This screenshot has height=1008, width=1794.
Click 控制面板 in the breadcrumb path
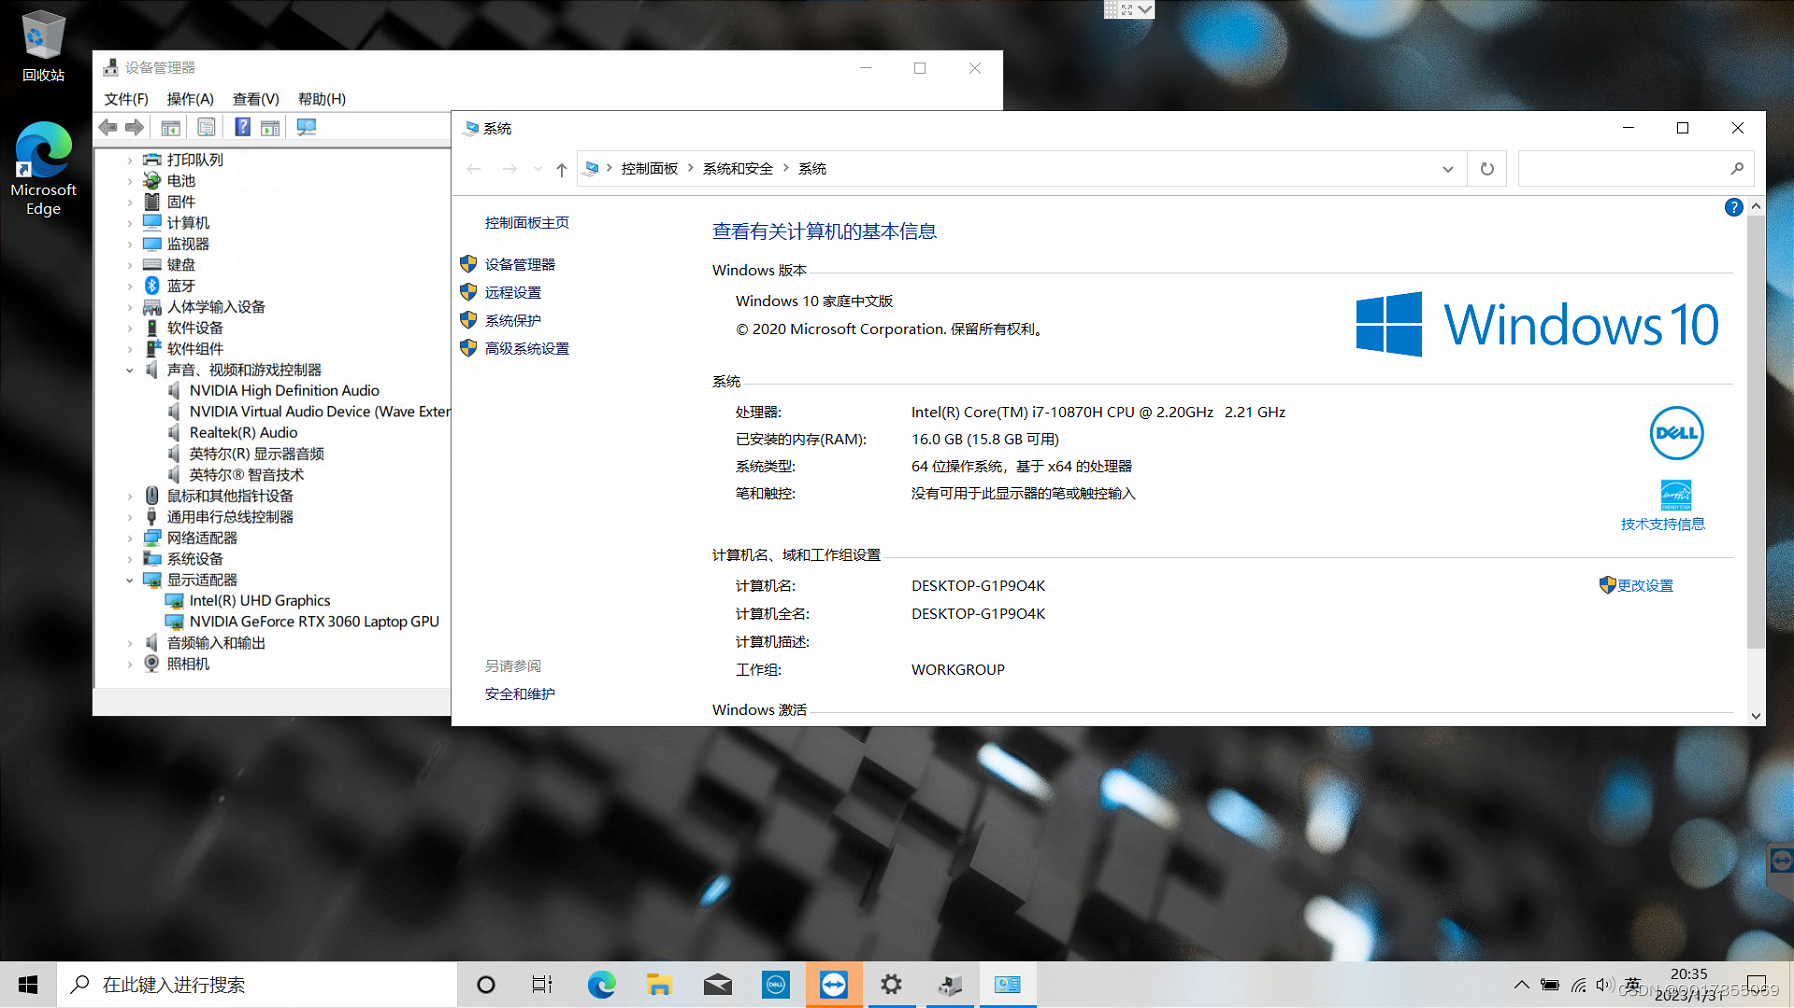point(650,169)
